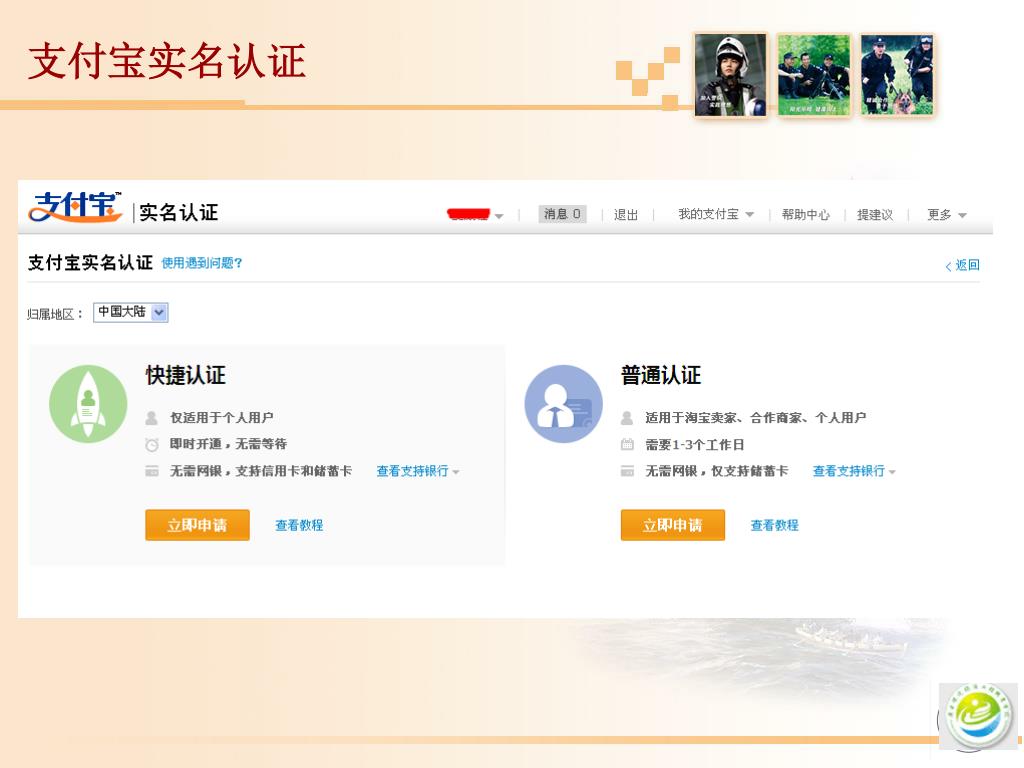This screenshot has height=768, width=1024.
Task: Expand 查看支持银行 under 快捷认证
Action: click(418, 471)
